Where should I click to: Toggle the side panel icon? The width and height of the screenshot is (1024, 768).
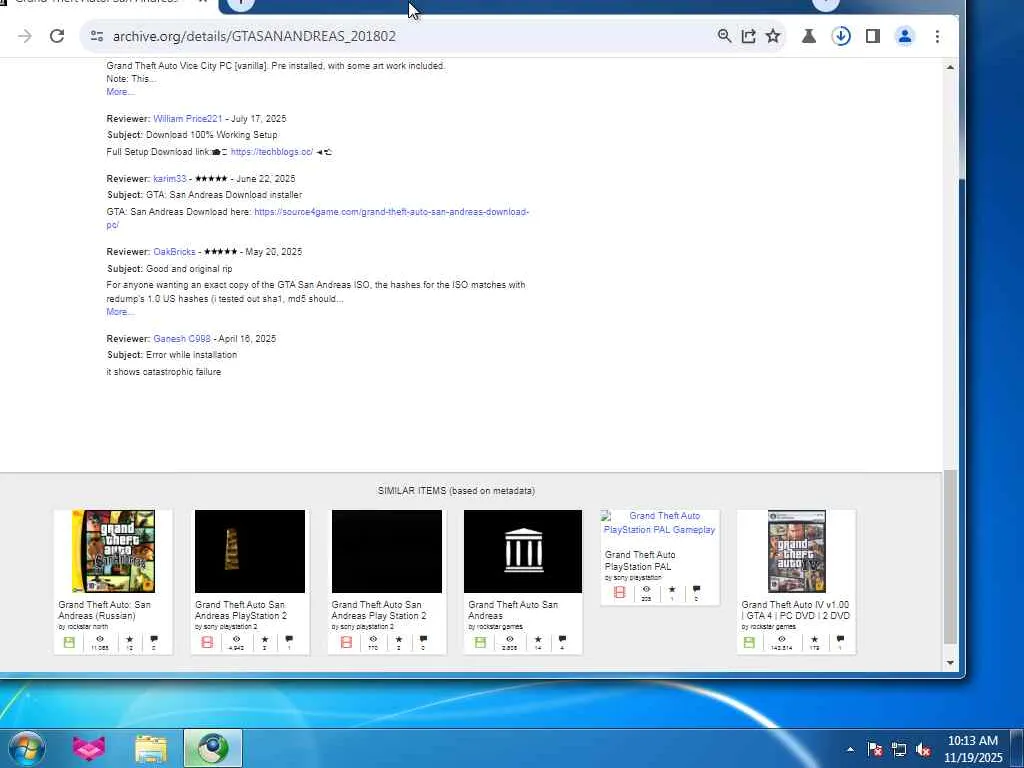[x=872, y=36]
